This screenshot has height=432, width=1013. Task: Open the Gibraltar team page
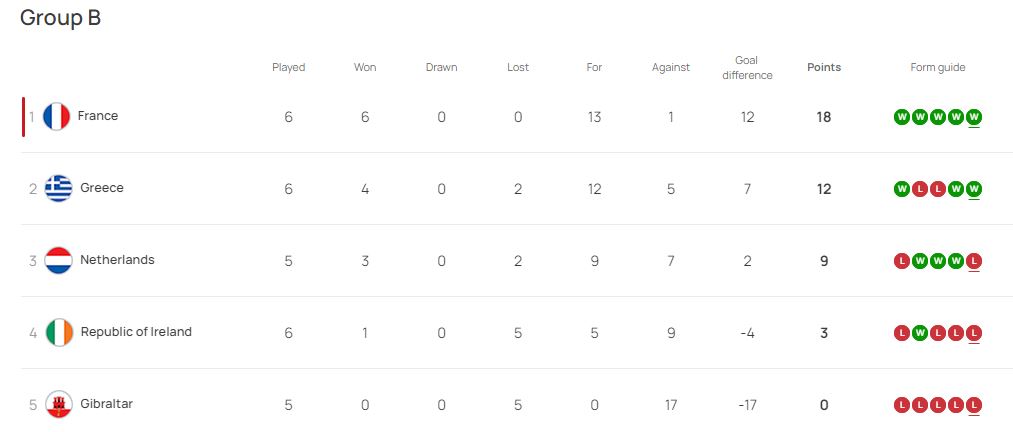[x=107, y=404]
